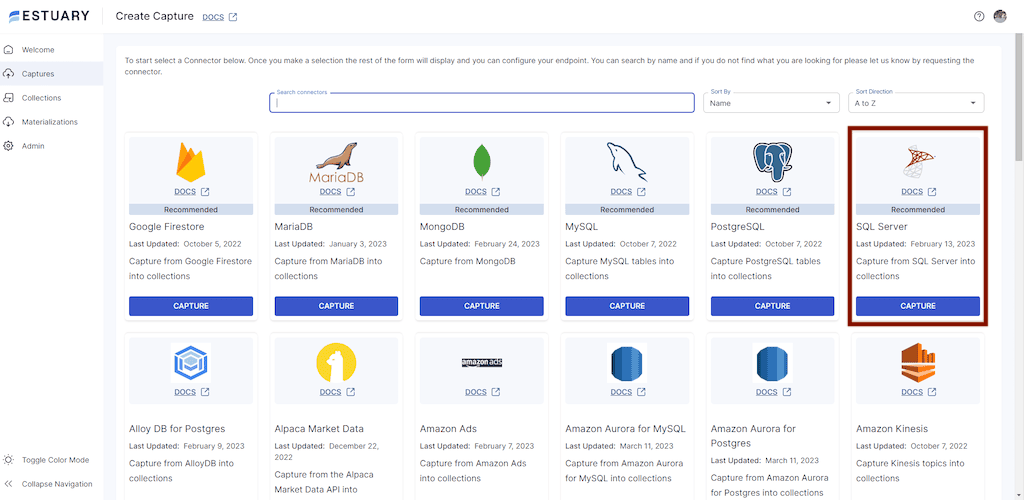Click the Recommended badge on MongoDB card
1024x500 pixels.
point(482,210)
